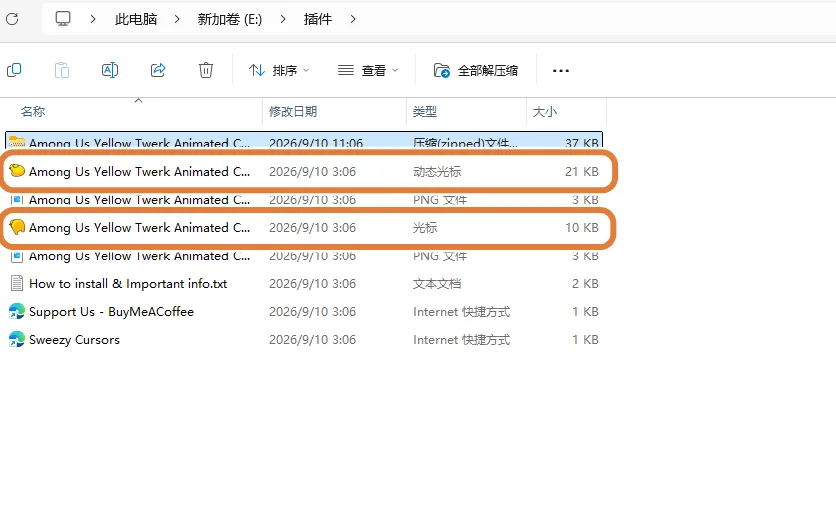This screenshot has width=836, height=519.
Task: Select the Support Us - BuyMeACoffee shortcut
Action: click(304, 312)
